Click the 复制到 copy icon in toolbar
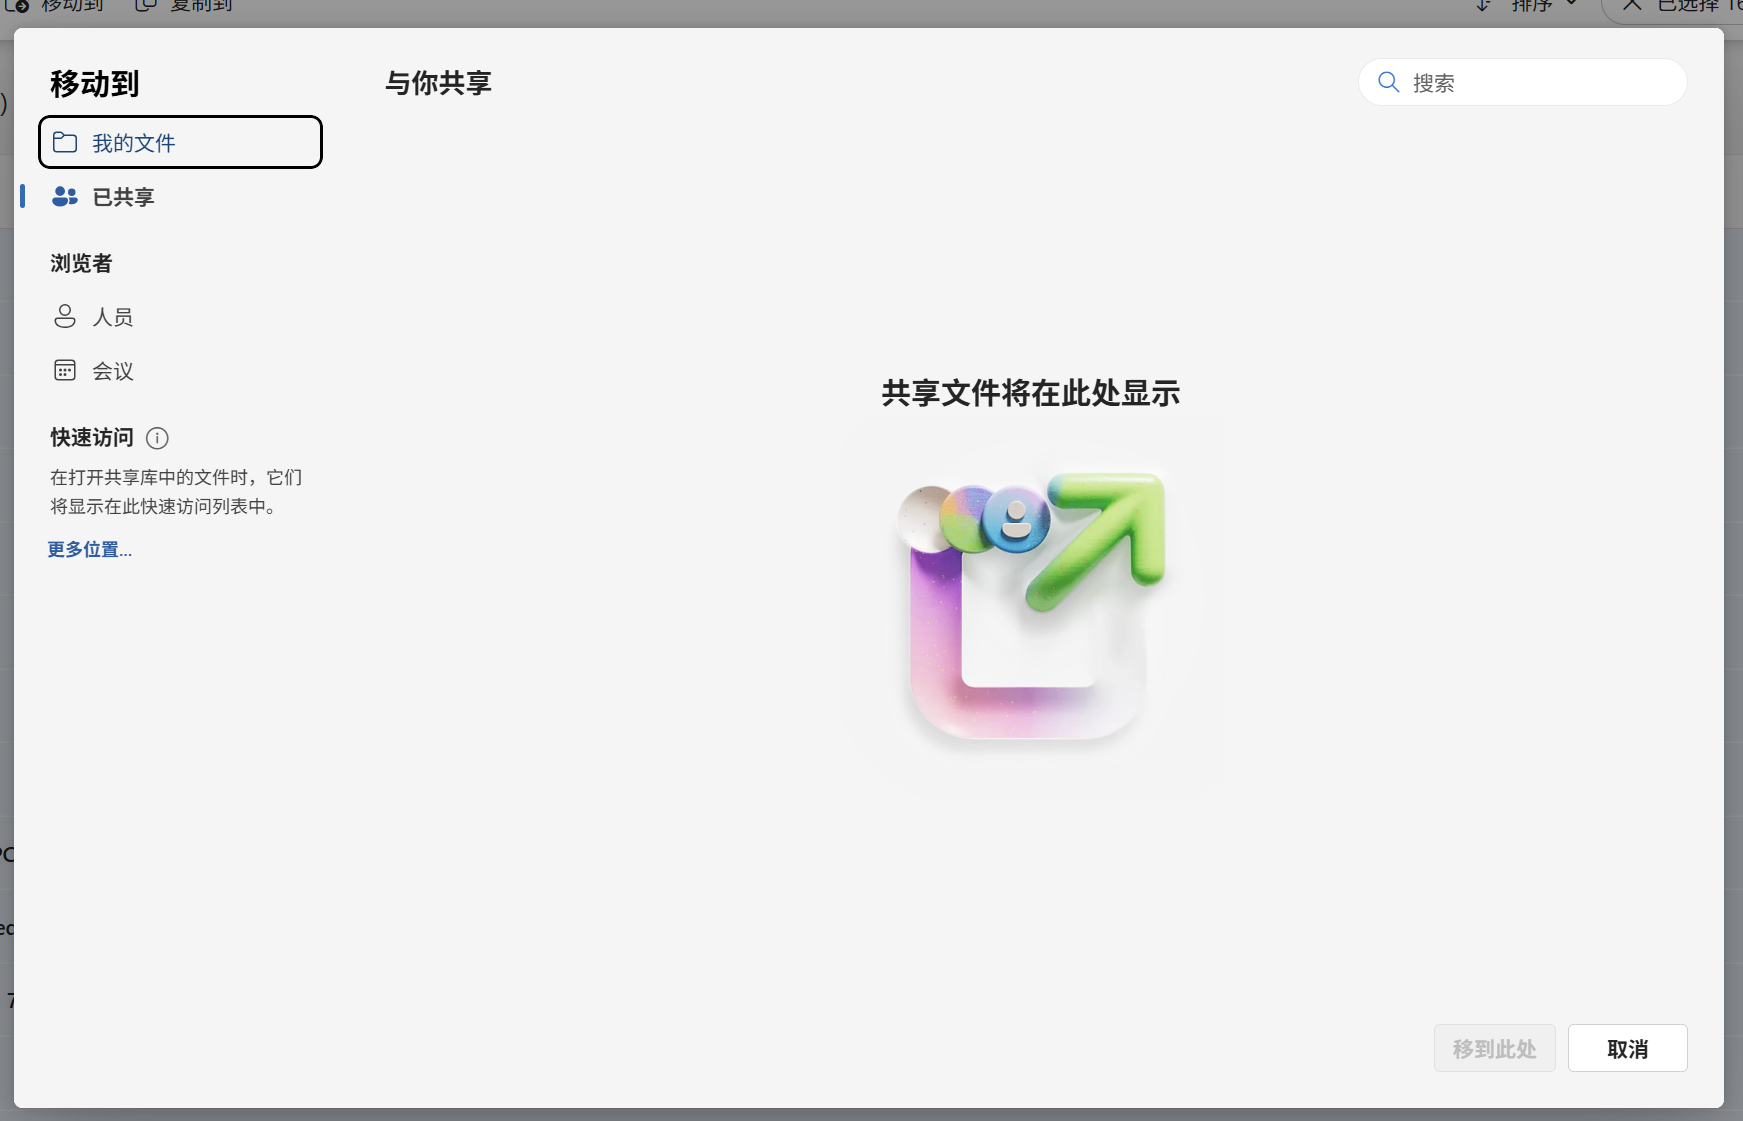Screen dimensions: 1743x1121 point(145,5)
